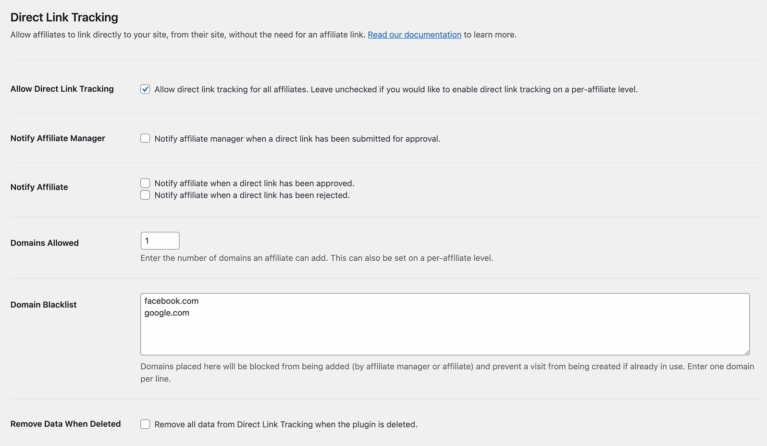Click the 'Remove all data from Direct Link Tracking' text
767x446 pixels.
tap(233, 424)
